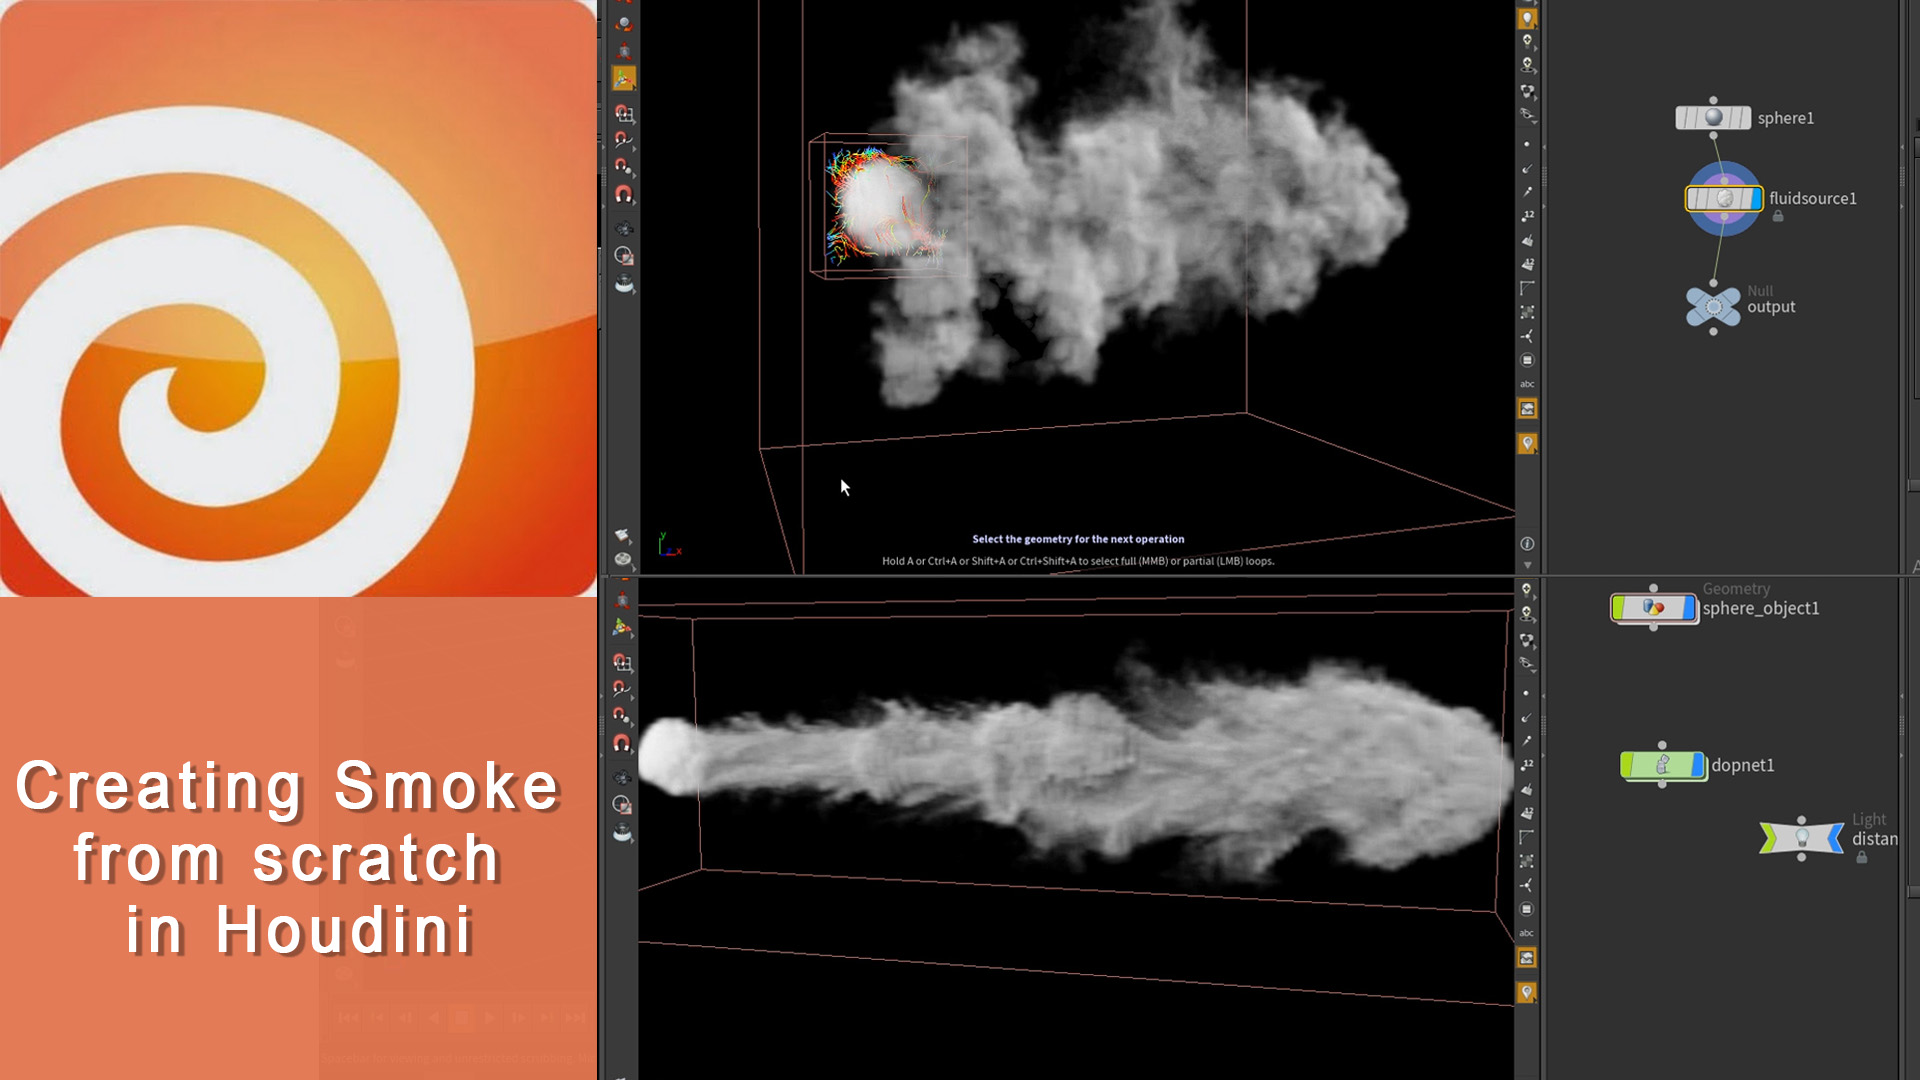Enable multi snapping magnet in lower viewport toolbar
1920x1080 pixels.
[x=622, y=743]
